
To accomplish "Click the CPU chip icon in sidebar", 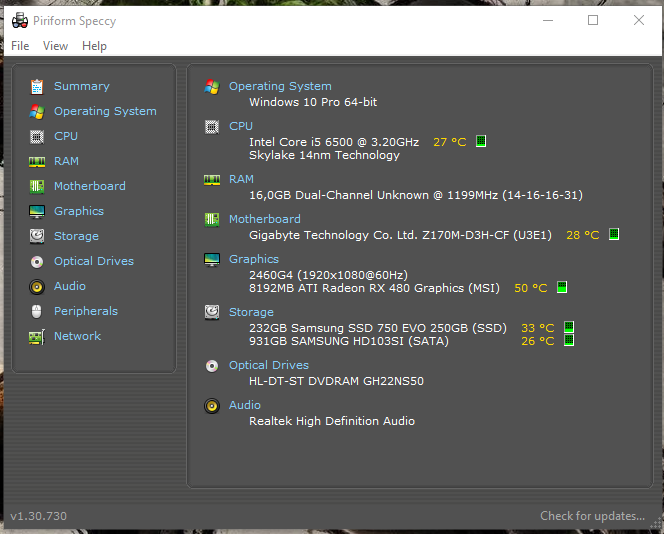I will click(37, 136).
